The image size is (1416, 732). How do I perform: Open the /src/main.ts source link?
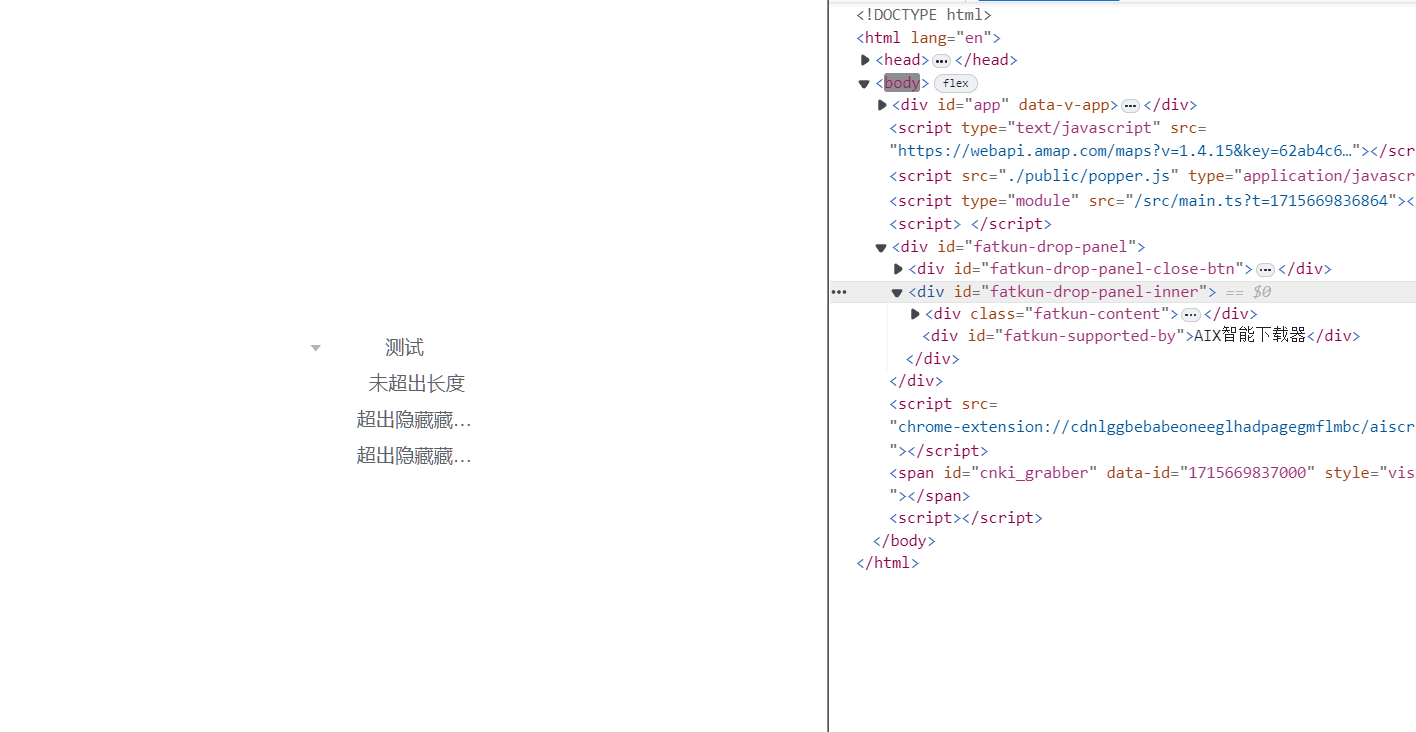1262,200
